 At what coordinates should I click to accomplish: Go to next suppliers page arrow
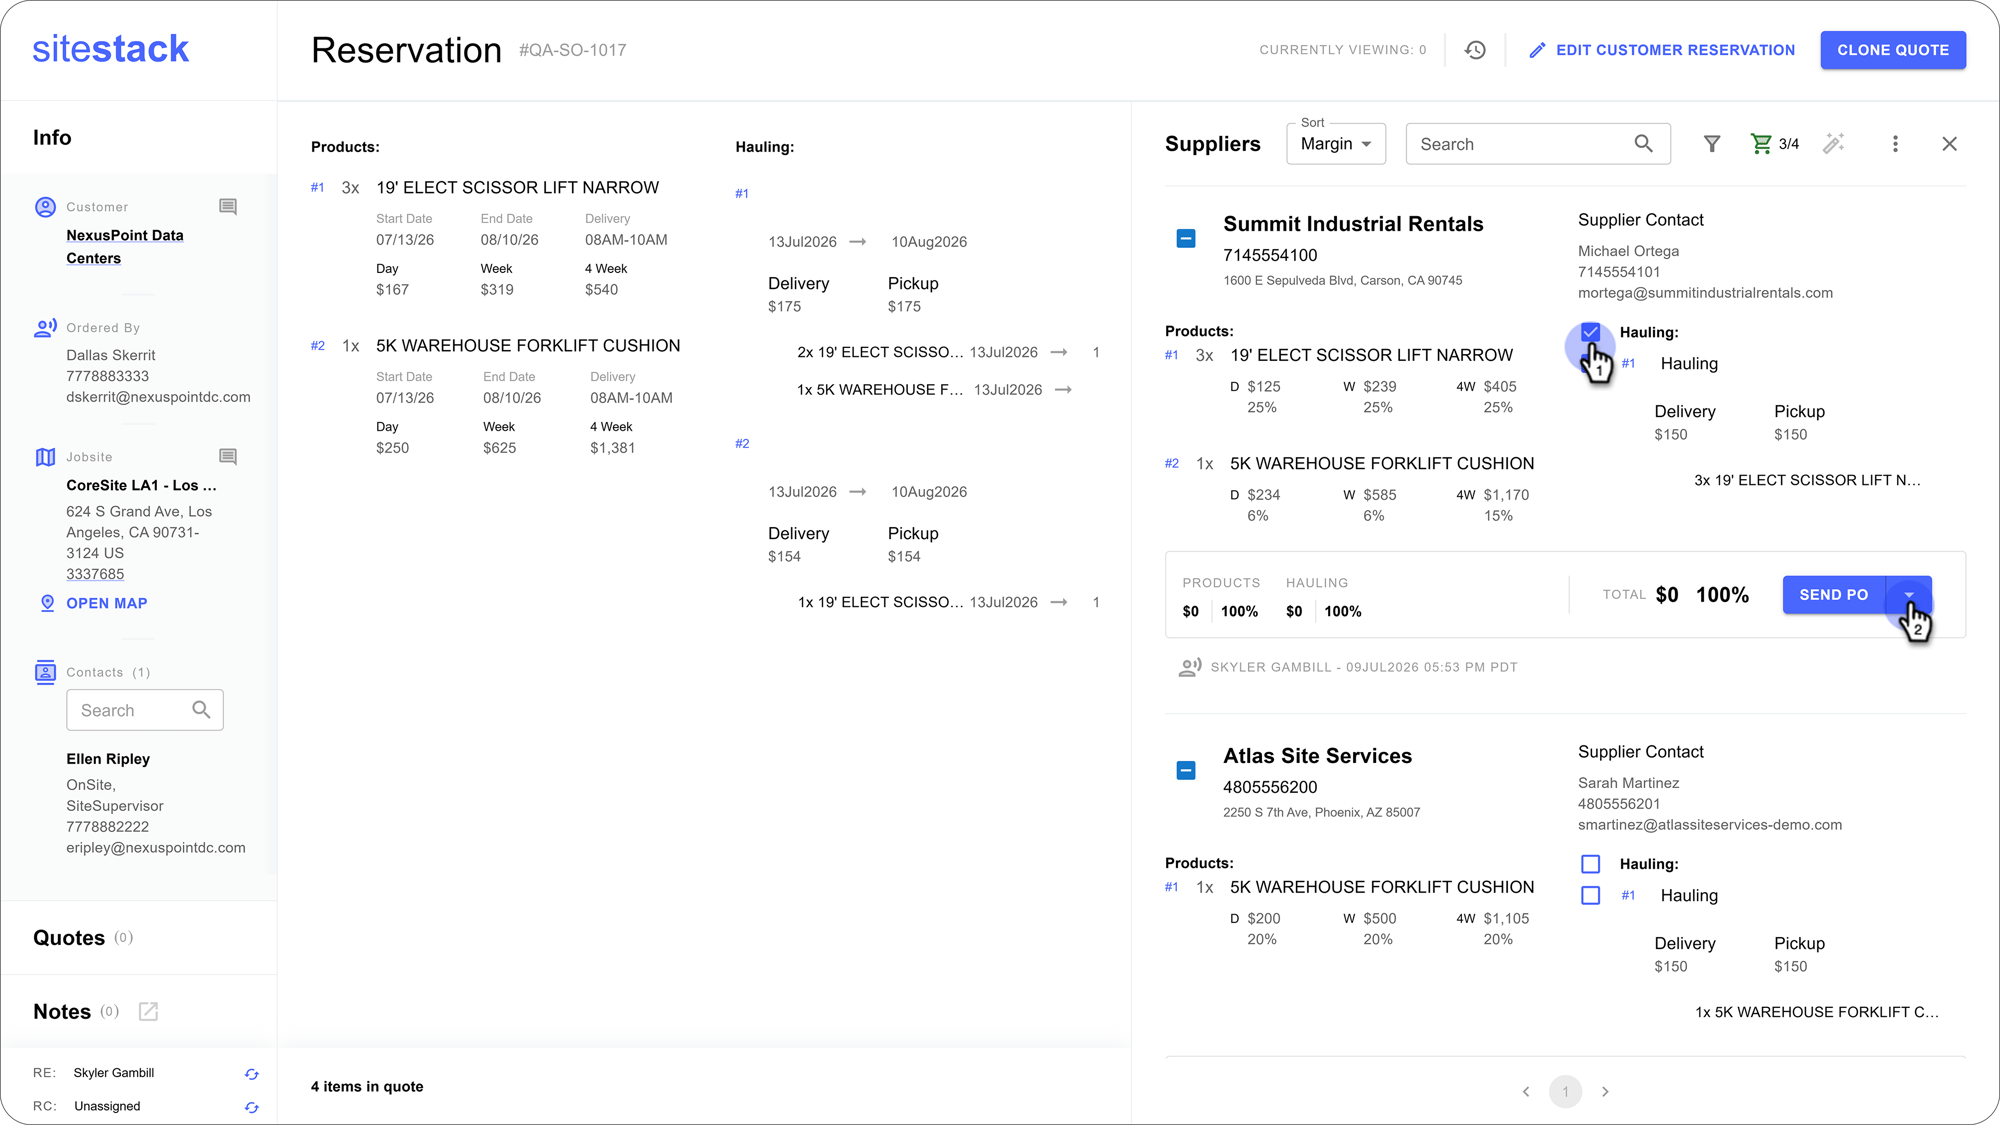[x=1605, y=1092]
